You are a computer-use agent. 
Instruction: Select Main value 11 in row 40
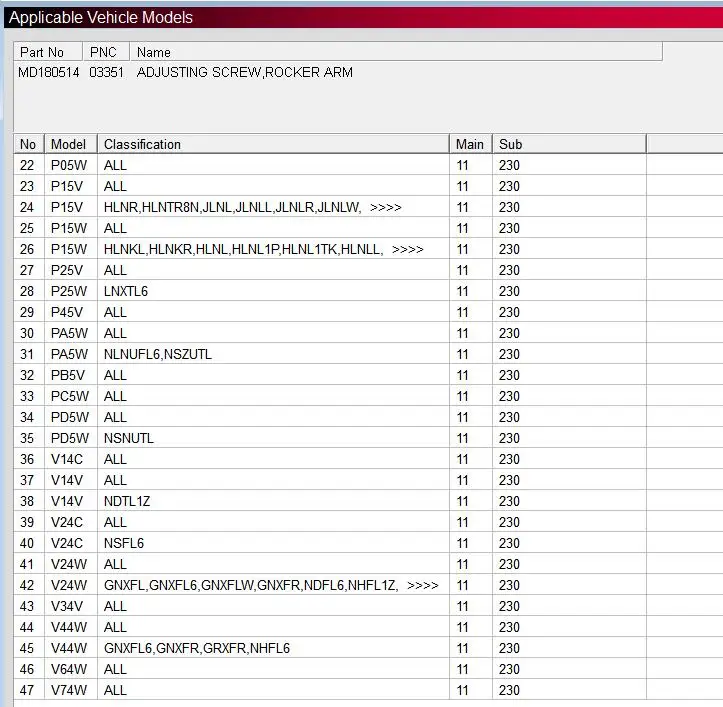[x=462, y=543]
